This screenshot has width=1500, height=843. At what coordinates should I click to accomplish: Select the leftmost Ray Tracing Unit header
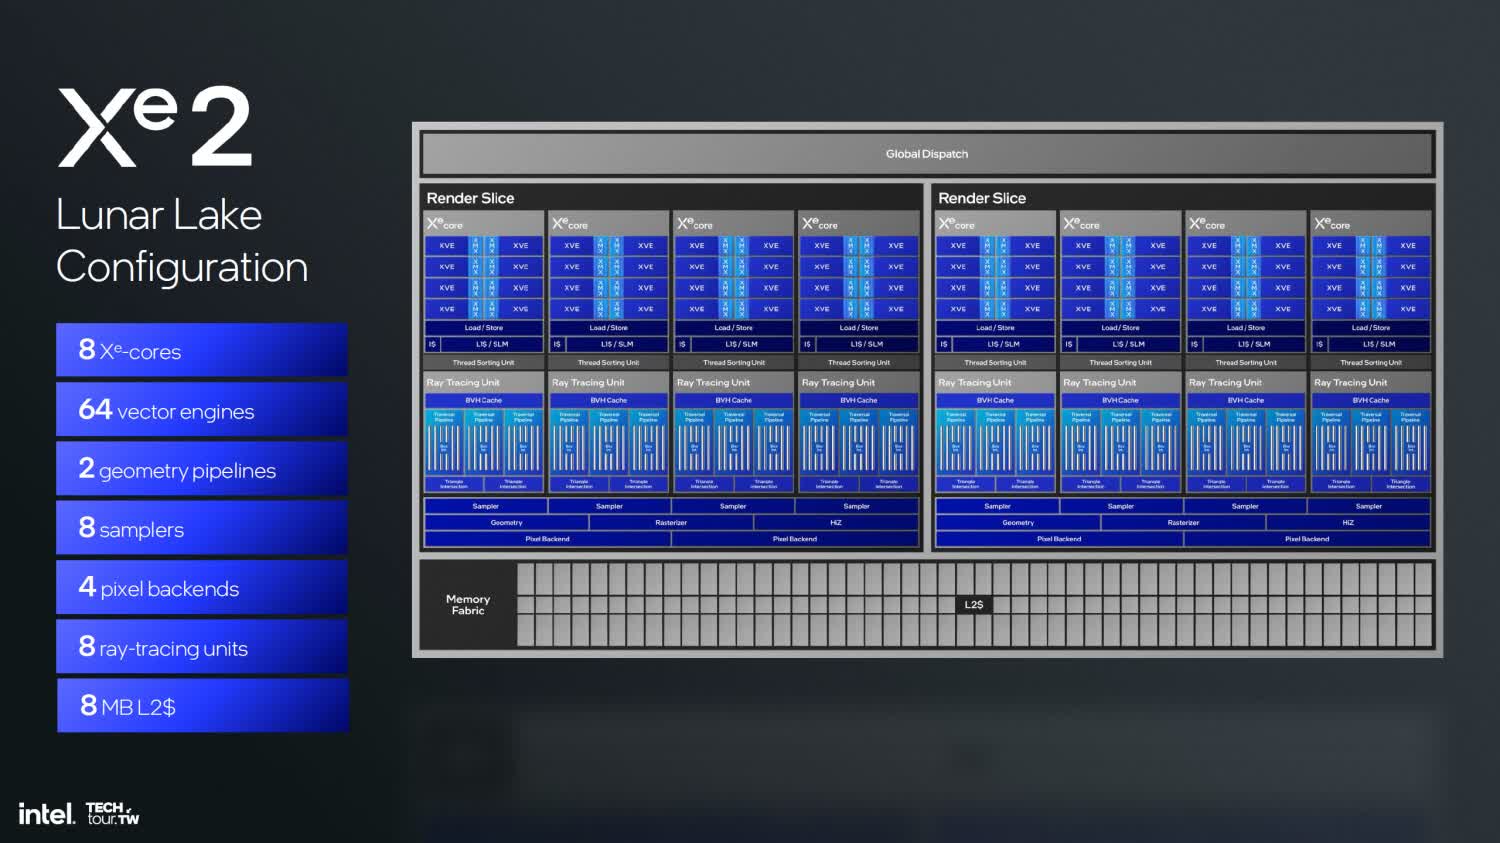point(463,383)
